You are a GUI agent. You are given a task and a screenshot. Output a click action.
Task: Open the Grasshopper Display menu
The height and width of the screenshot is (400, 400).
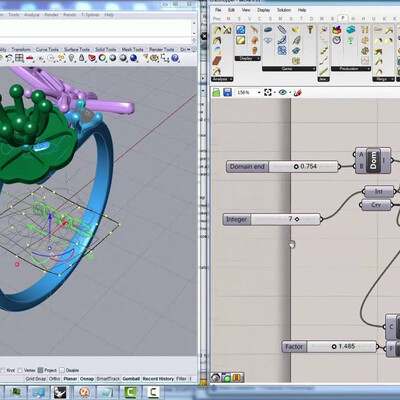263,10
